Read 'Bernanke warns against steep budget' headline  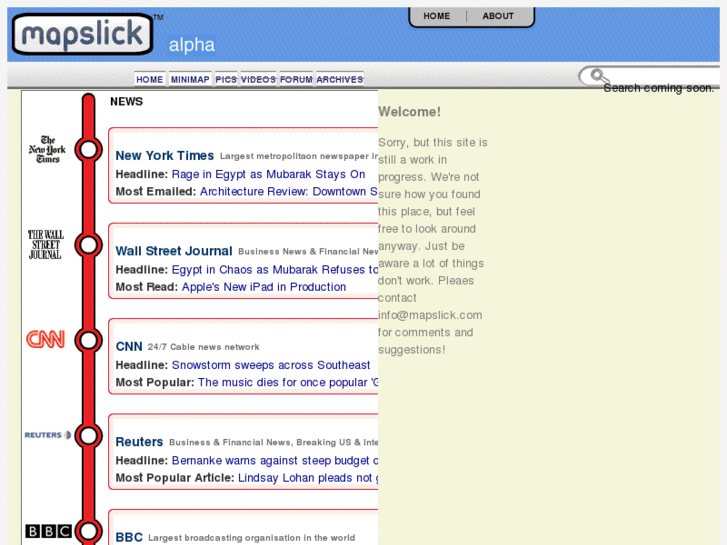275,461
